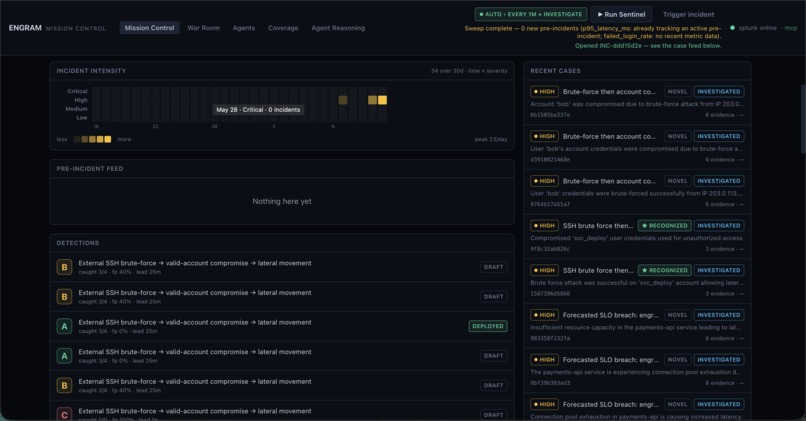Click the HIGH severity badge on case 9bf39b393ad3
The image size is (806, 421).
[x=544, y=360]
